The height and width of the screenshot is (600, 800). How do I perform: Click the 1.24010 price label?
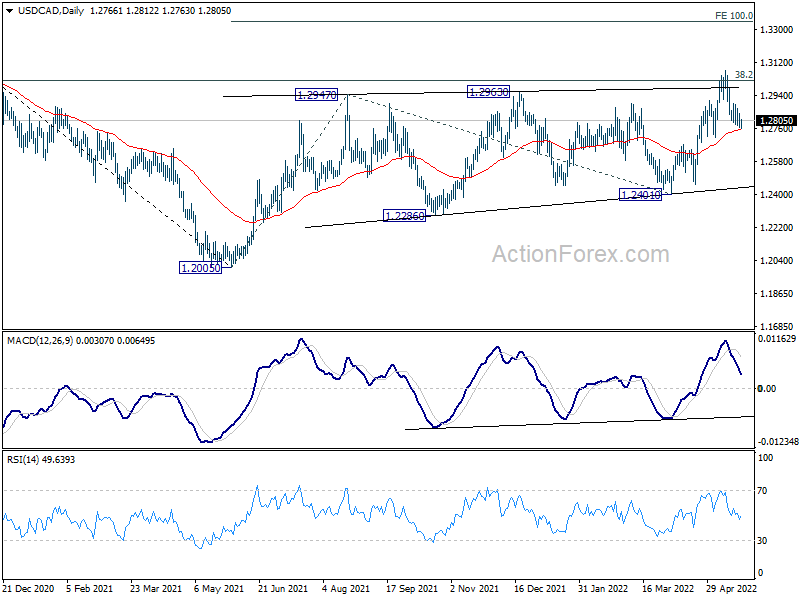pos(640,195)
